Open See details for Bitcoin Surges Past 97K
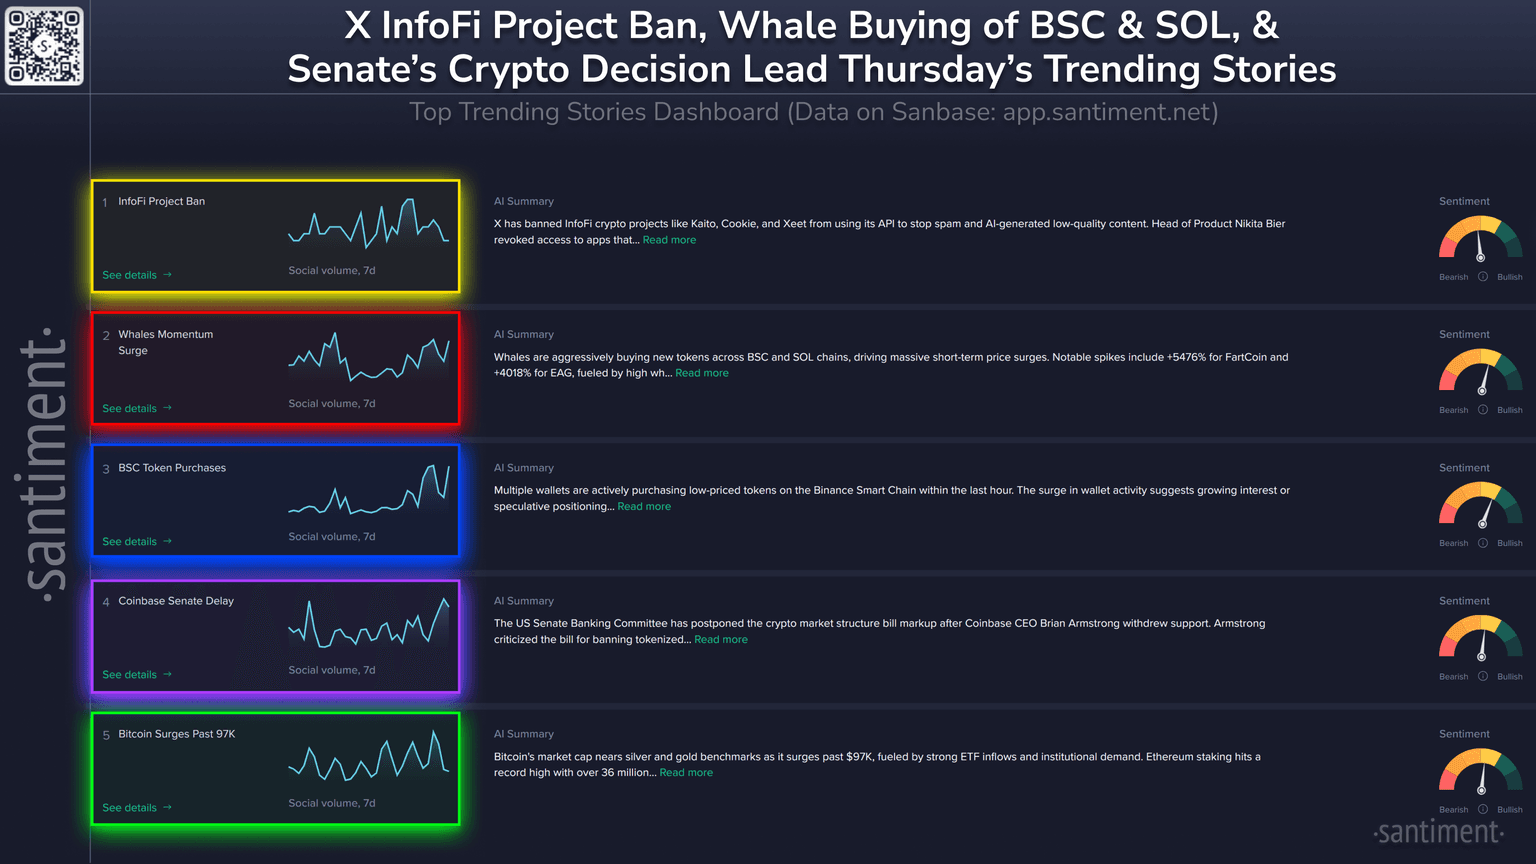Image resolution: width=1536 pixels, height=864 pixels. click(137, 808)
